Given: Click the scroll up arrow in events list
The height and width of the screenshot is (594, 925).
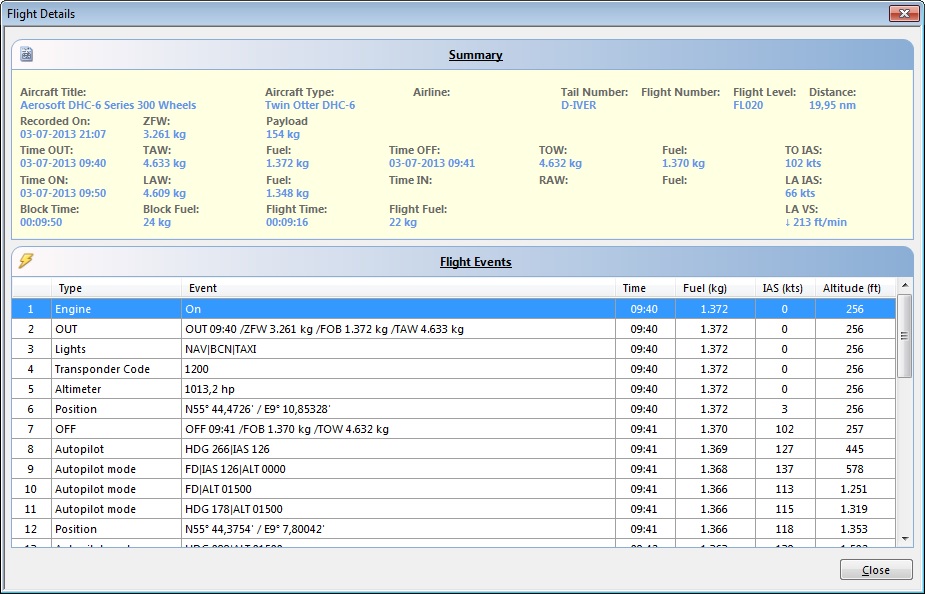Looking at the screenshot, I should [x=904, y=285].
